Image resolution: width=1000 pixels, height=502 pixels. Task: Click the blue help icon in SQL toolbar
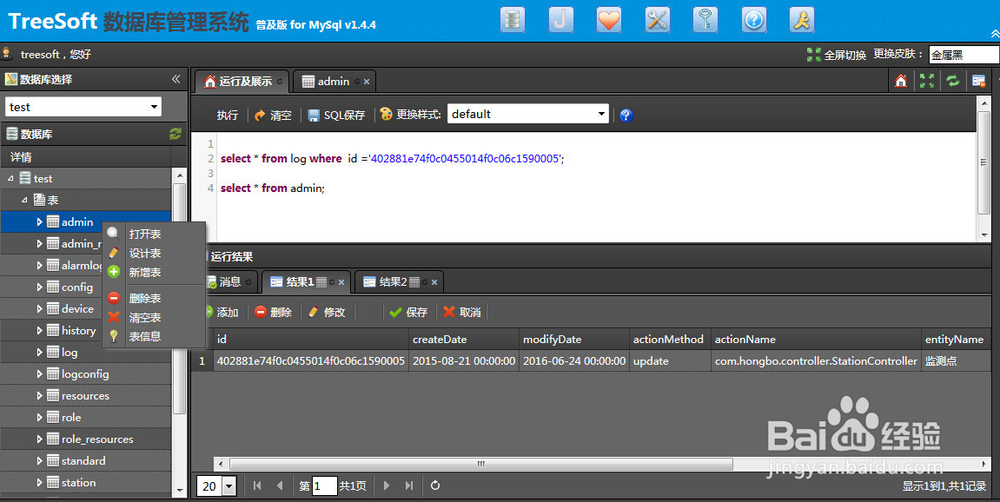point(626,115)
